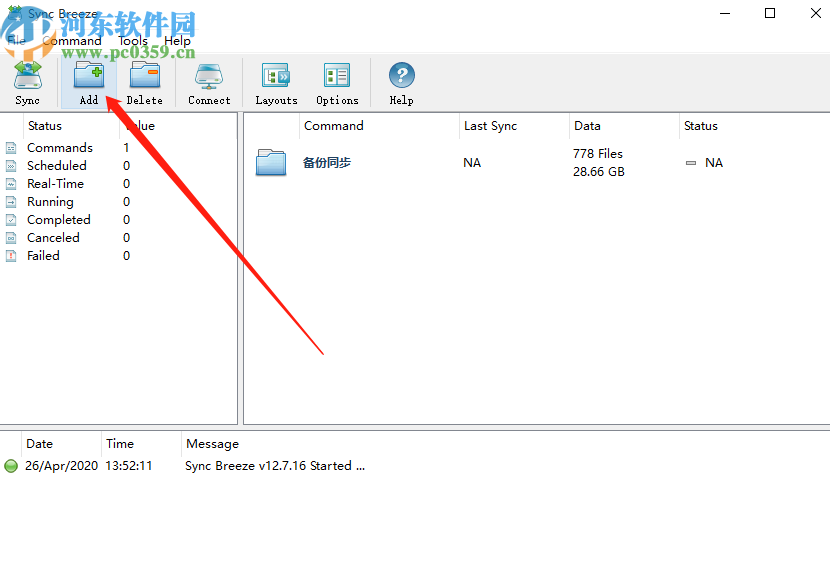The height and width of the screenshot is (569, 830).
Task: Click the NA status dash icon
Action: tap(691, 163)
